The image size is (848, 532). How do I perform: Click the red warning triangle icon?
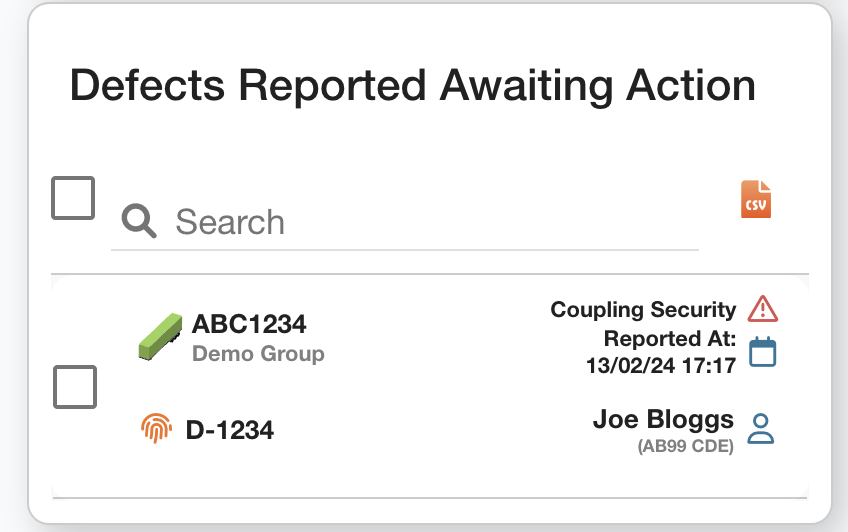point(763,308)
